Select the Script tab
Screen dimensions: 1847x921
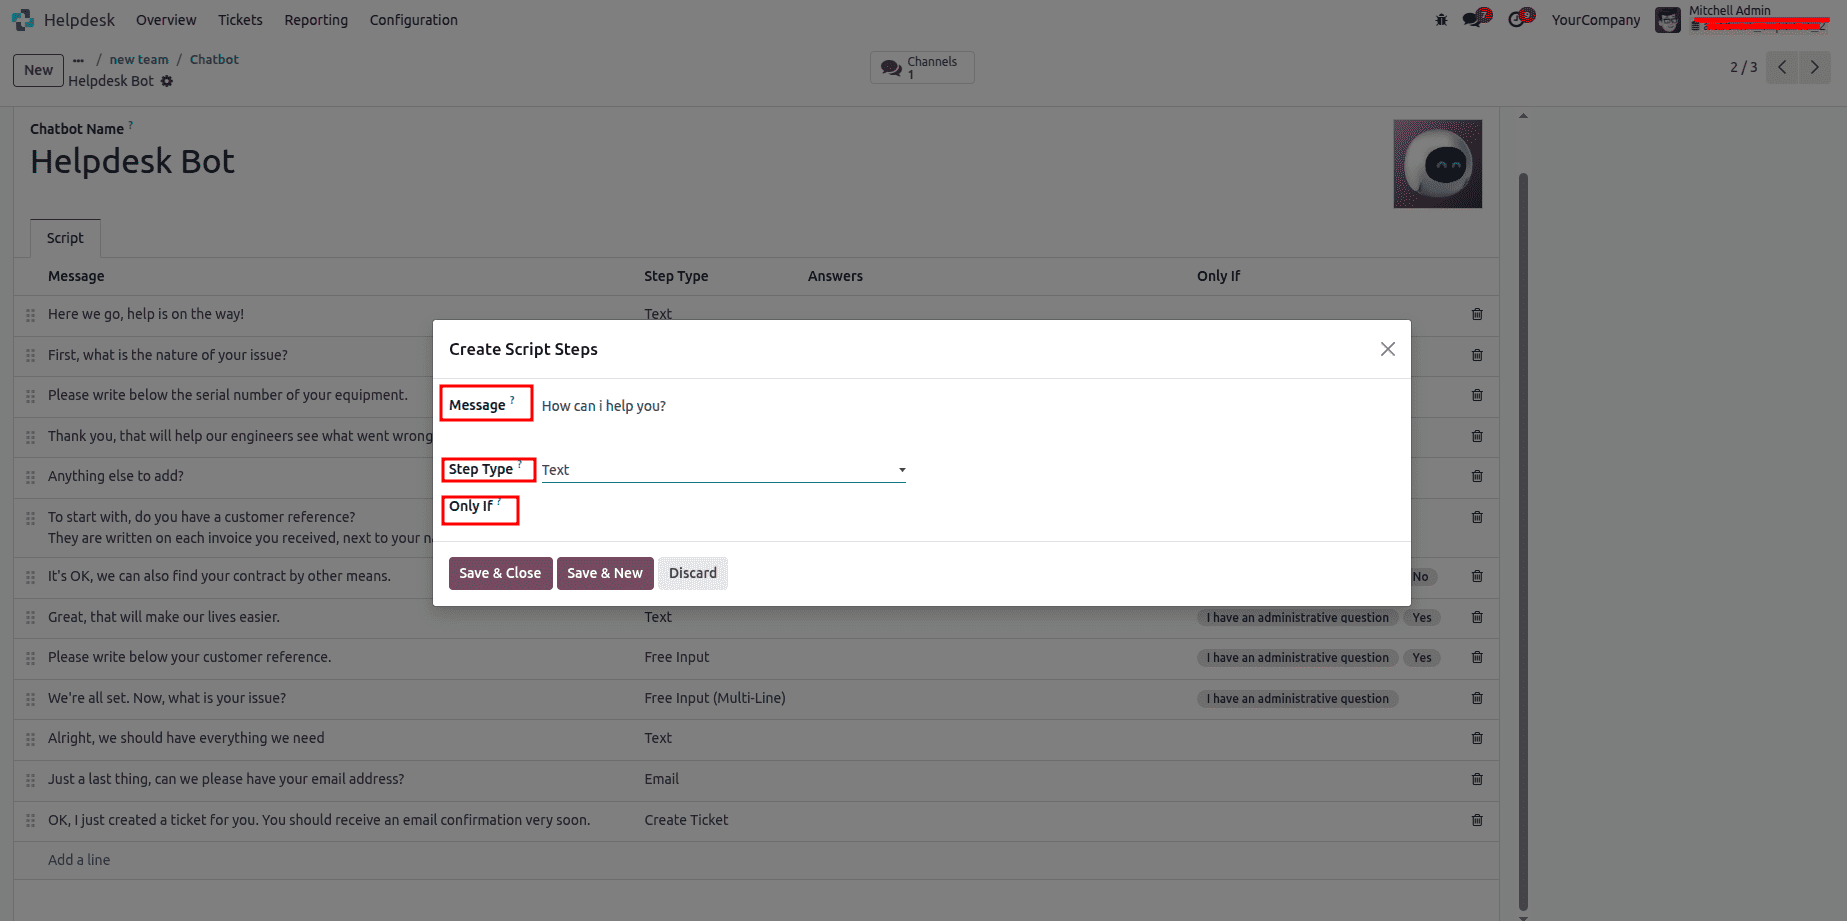tap(64, 238)
